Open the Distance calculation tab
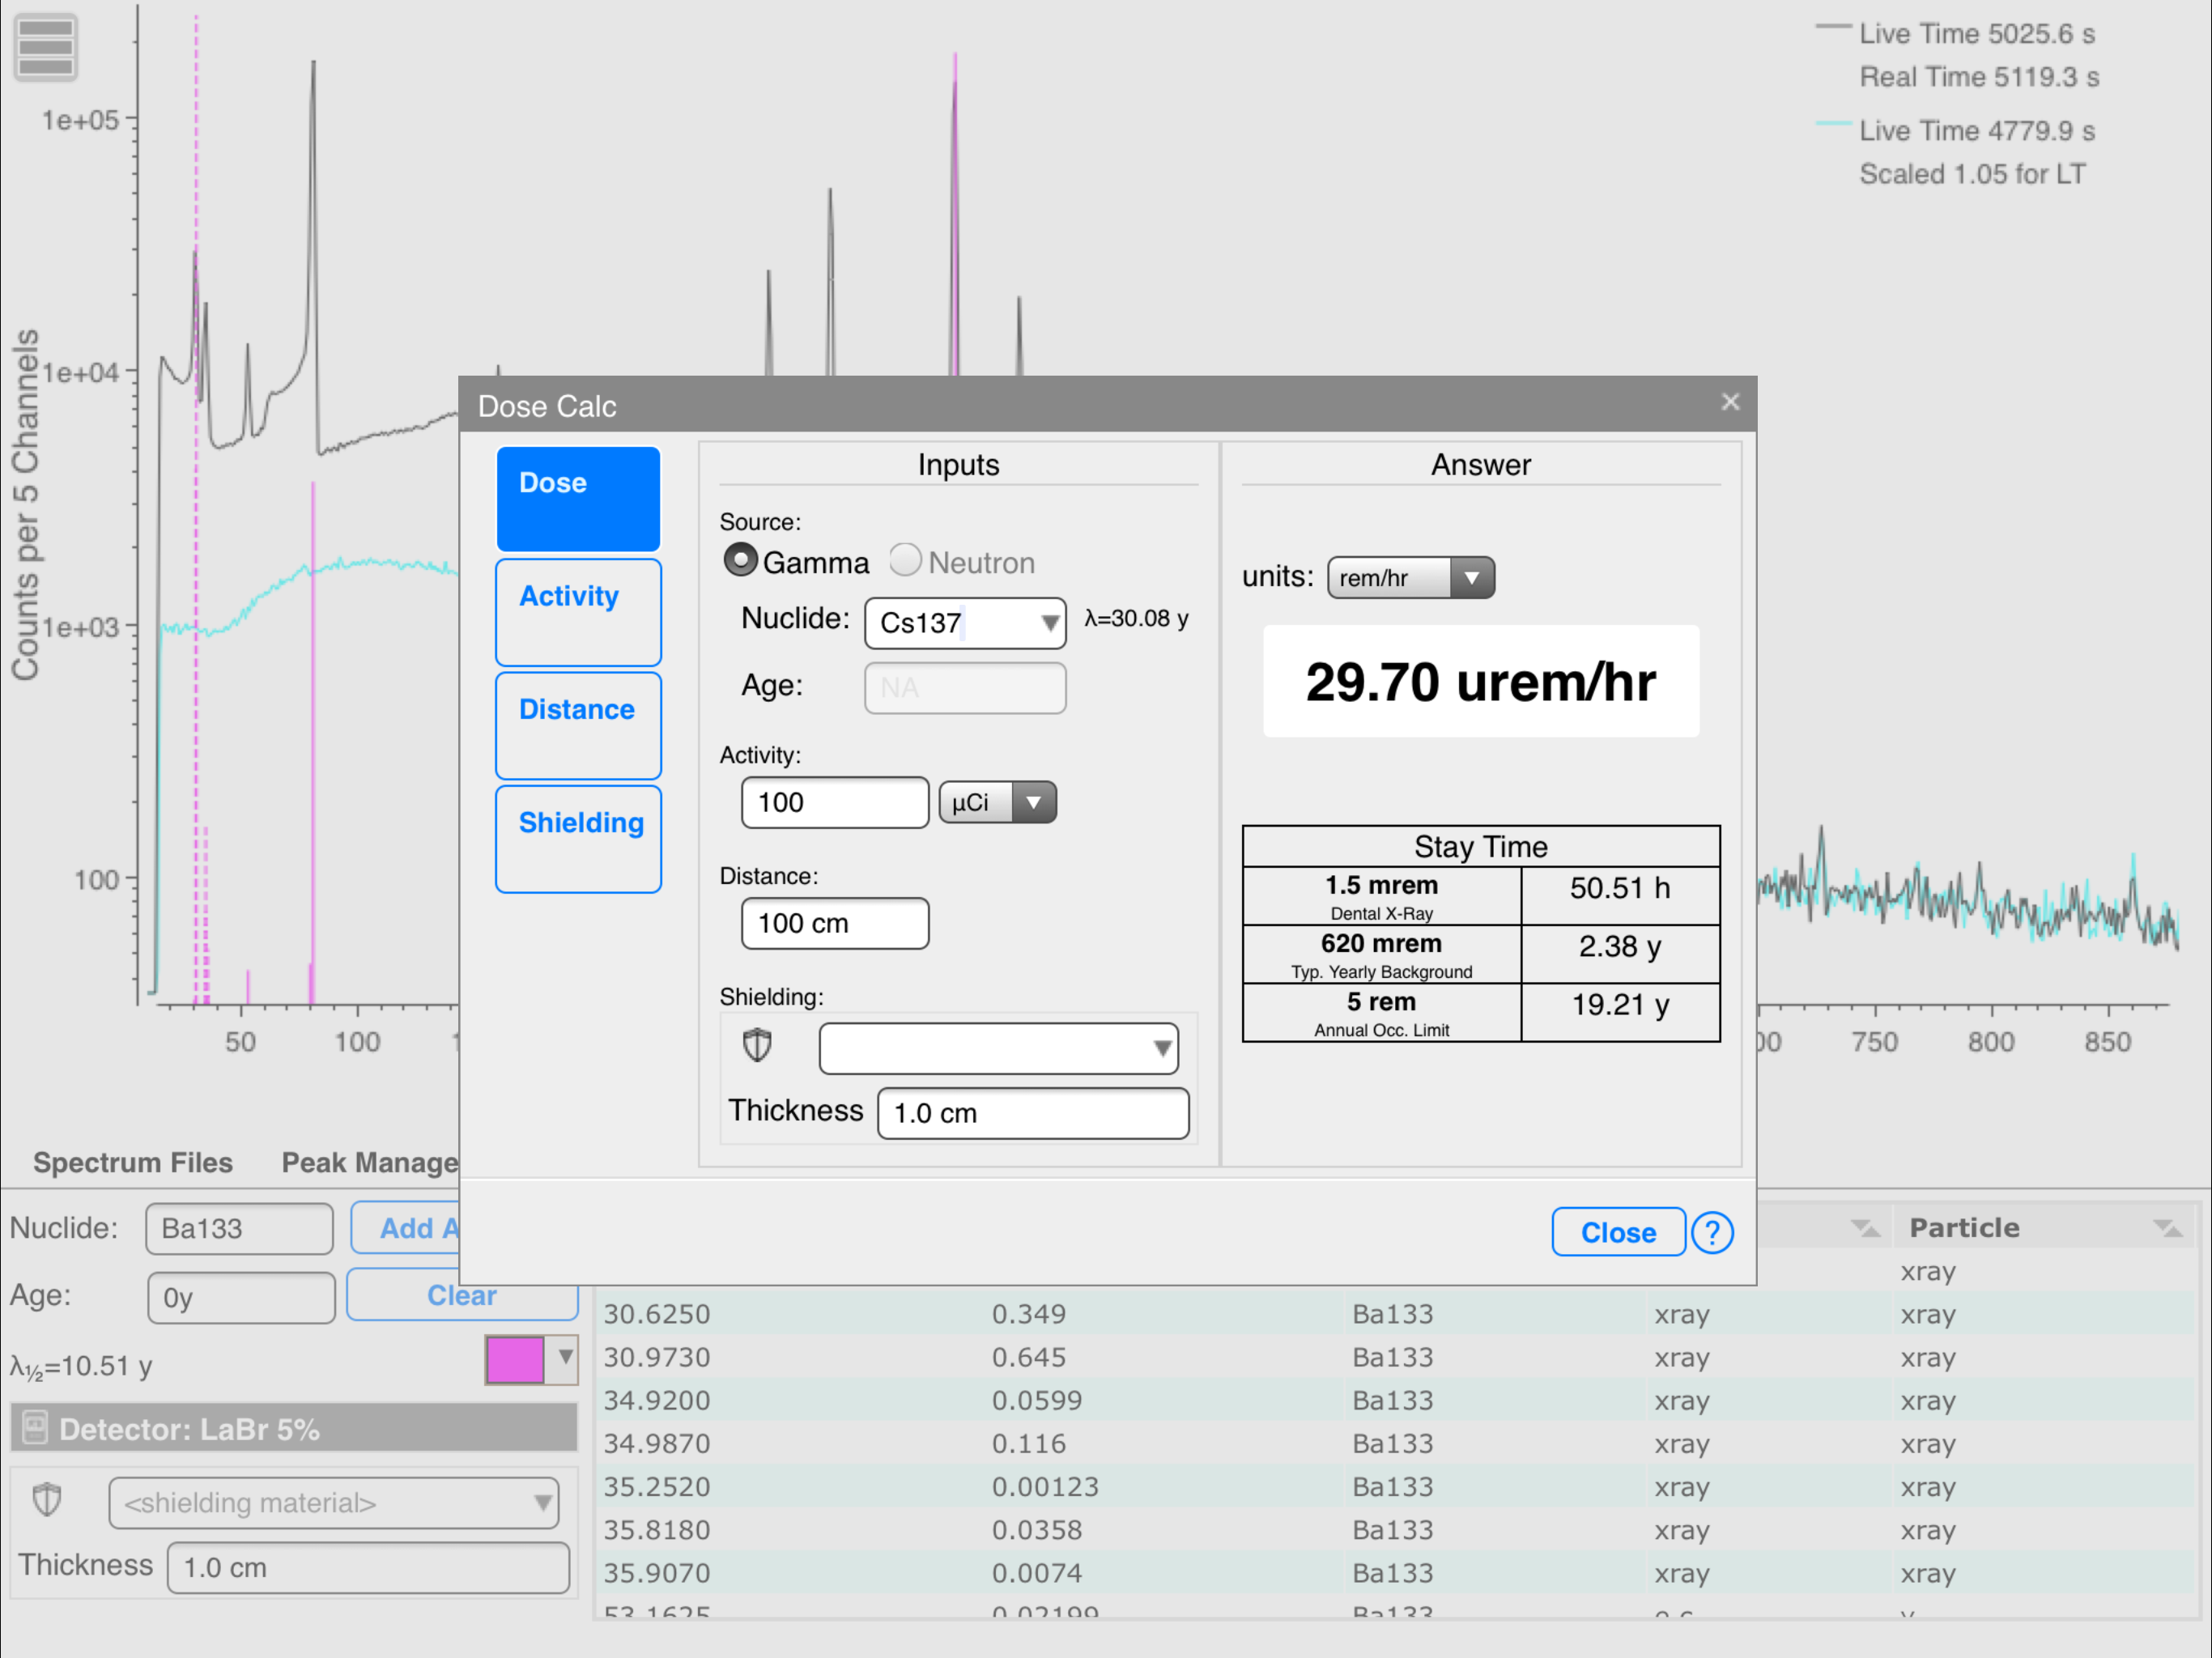The height and width of the screenshot is (1658, 2212). (578, 725)
